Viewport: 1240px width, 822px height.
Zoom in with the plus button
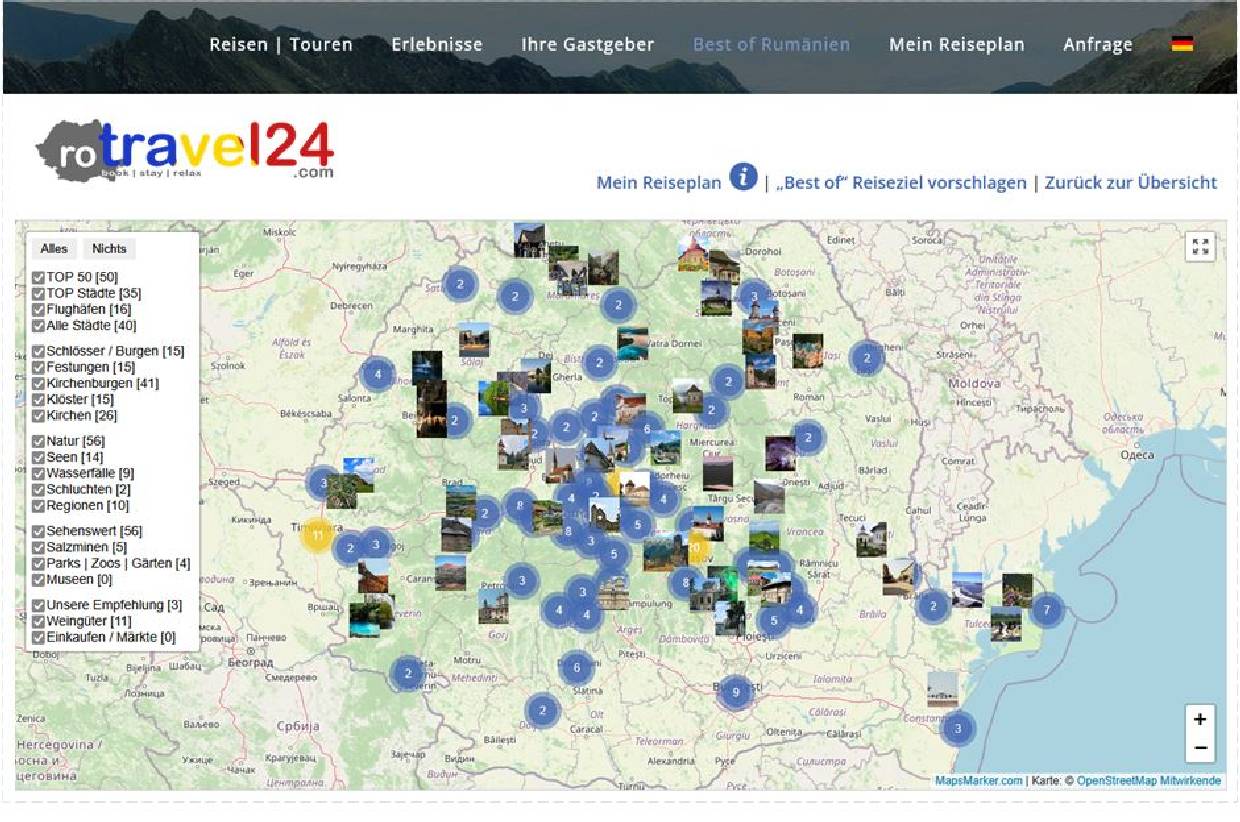pyautogui.click(x=1200, y=719)
